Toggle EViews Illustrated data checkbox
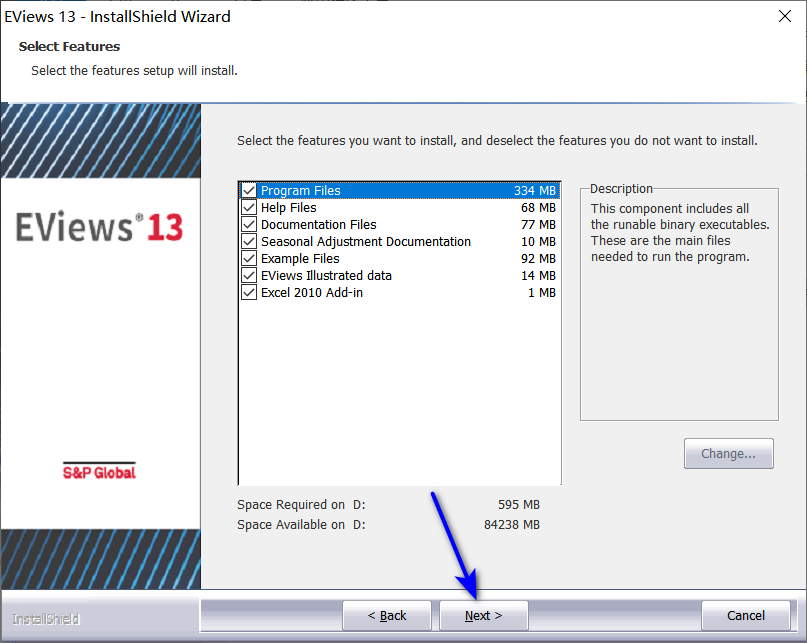This screenshot has width=807, height=643. [249, 275]
